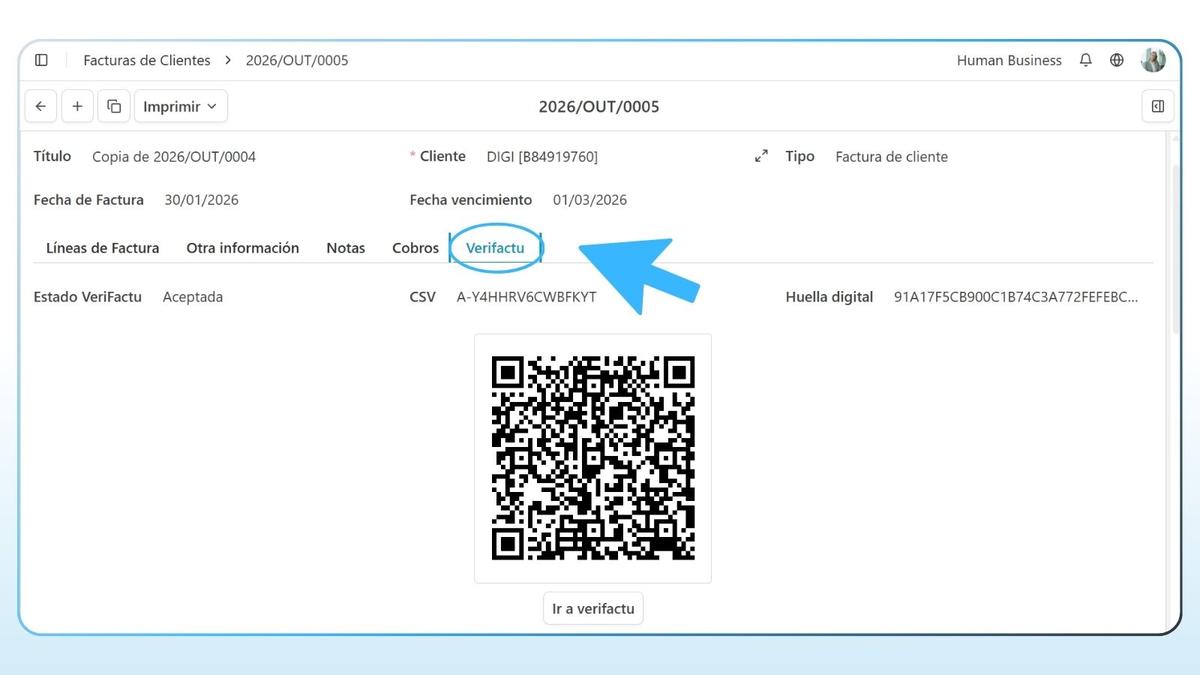1200x675 pixels.
Task: Click the VeriFactu QR code image
Action: 593,458
